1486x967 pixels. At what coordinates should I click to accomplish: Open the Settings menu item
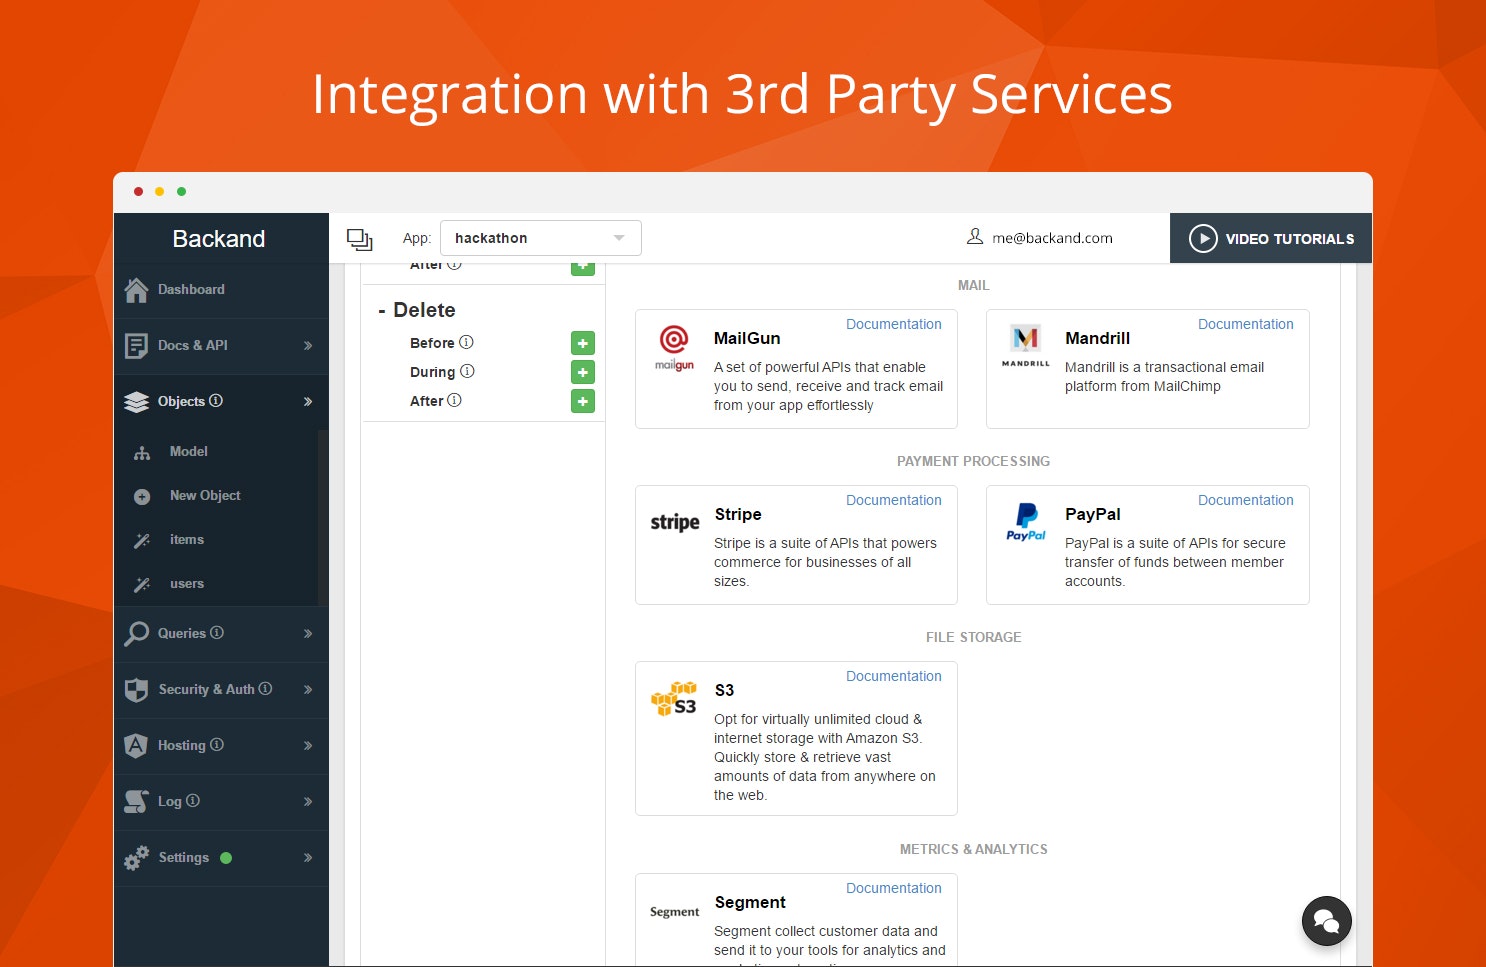(x=221, y=858)
